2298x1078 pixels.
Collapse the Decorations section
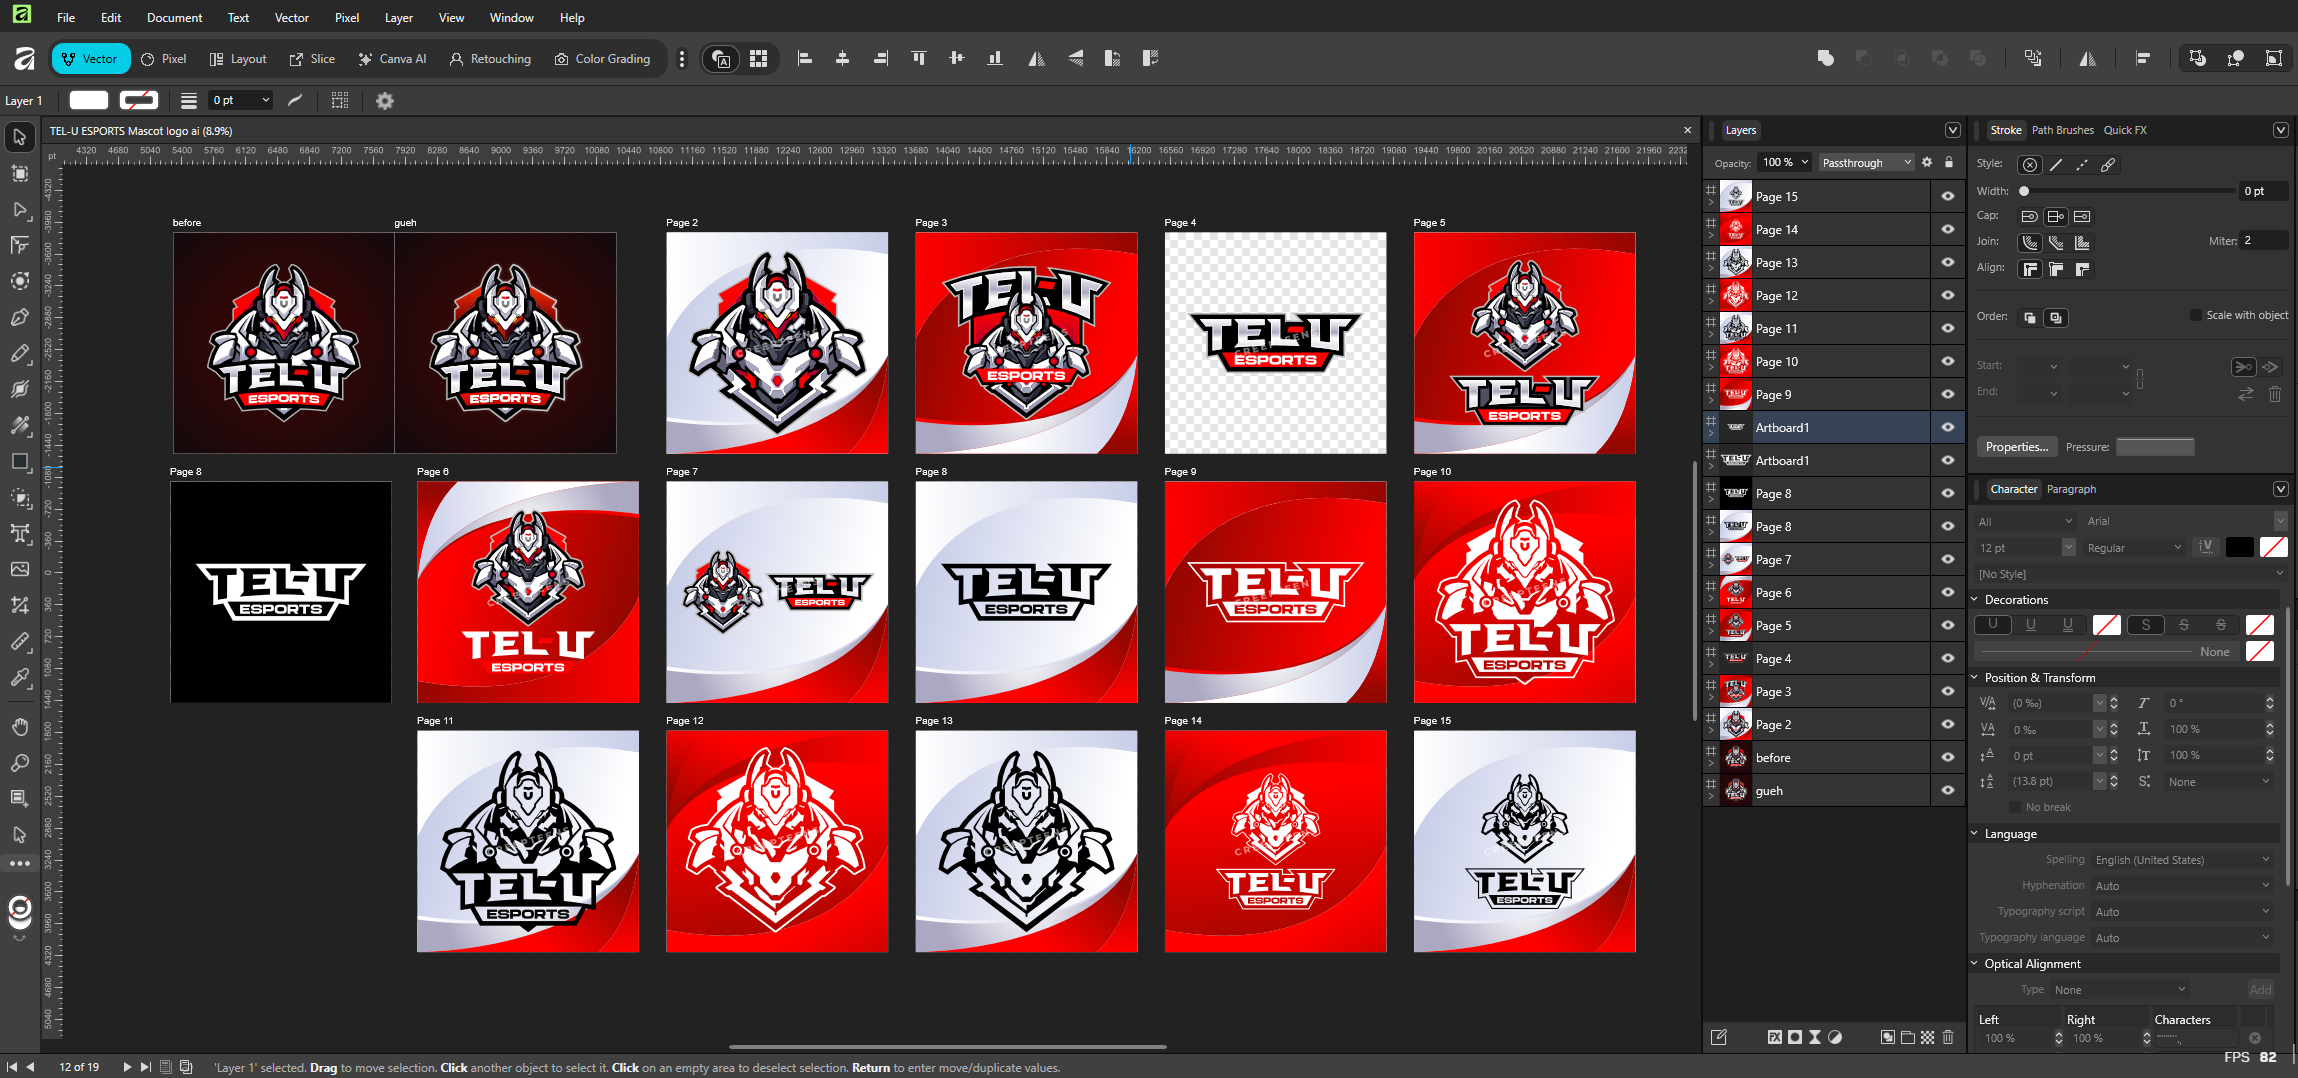(1975, 599)
